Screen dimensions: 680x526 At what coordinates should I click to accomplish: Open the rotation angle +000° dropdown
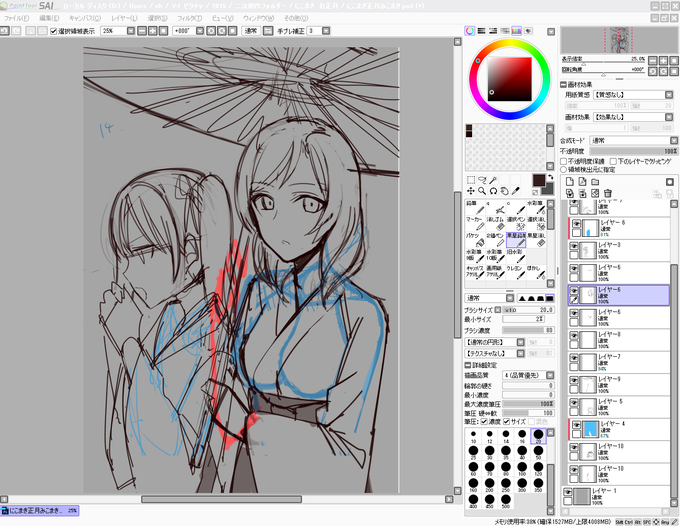(200, 31)
